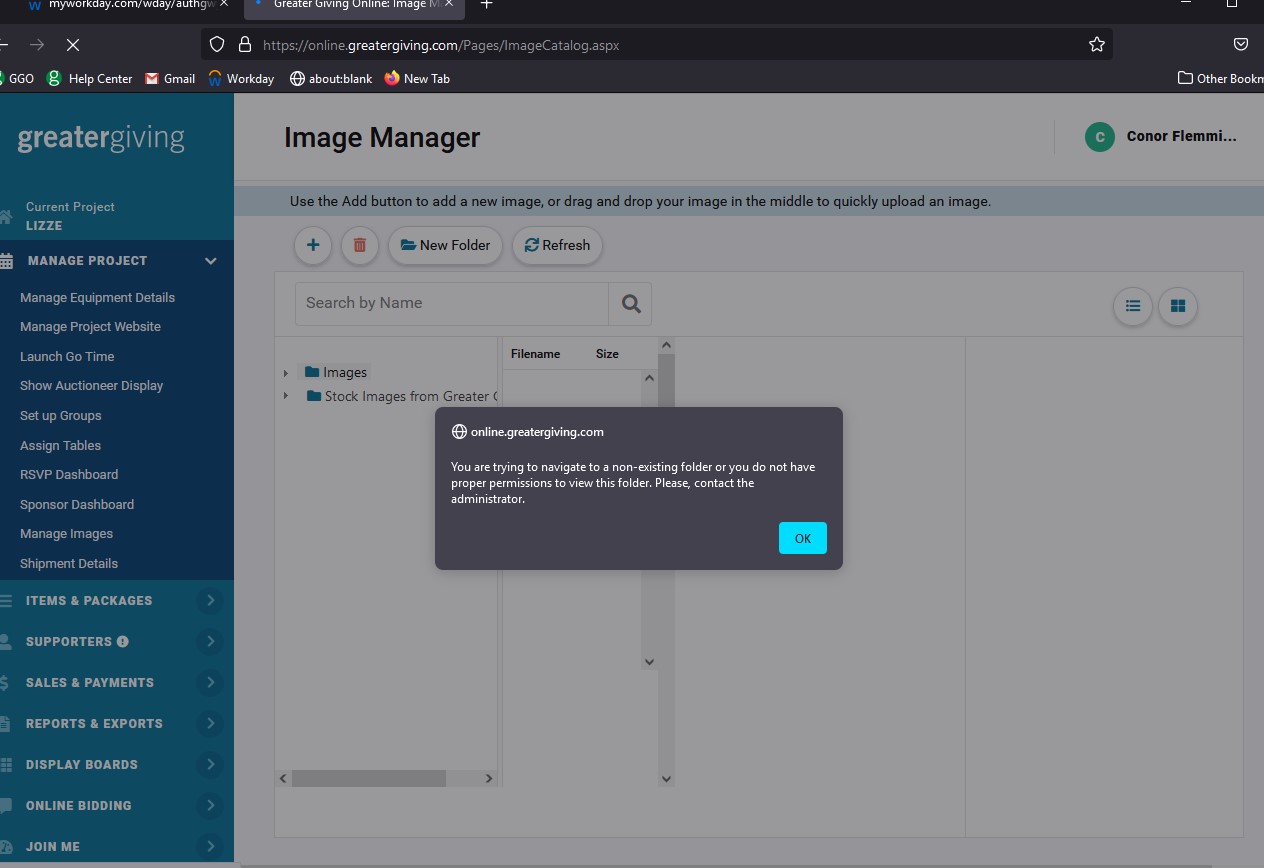Open the Gmail bookmark
Screen dimensions: 1264x868
pyautogui.click(x=170, y=78)
